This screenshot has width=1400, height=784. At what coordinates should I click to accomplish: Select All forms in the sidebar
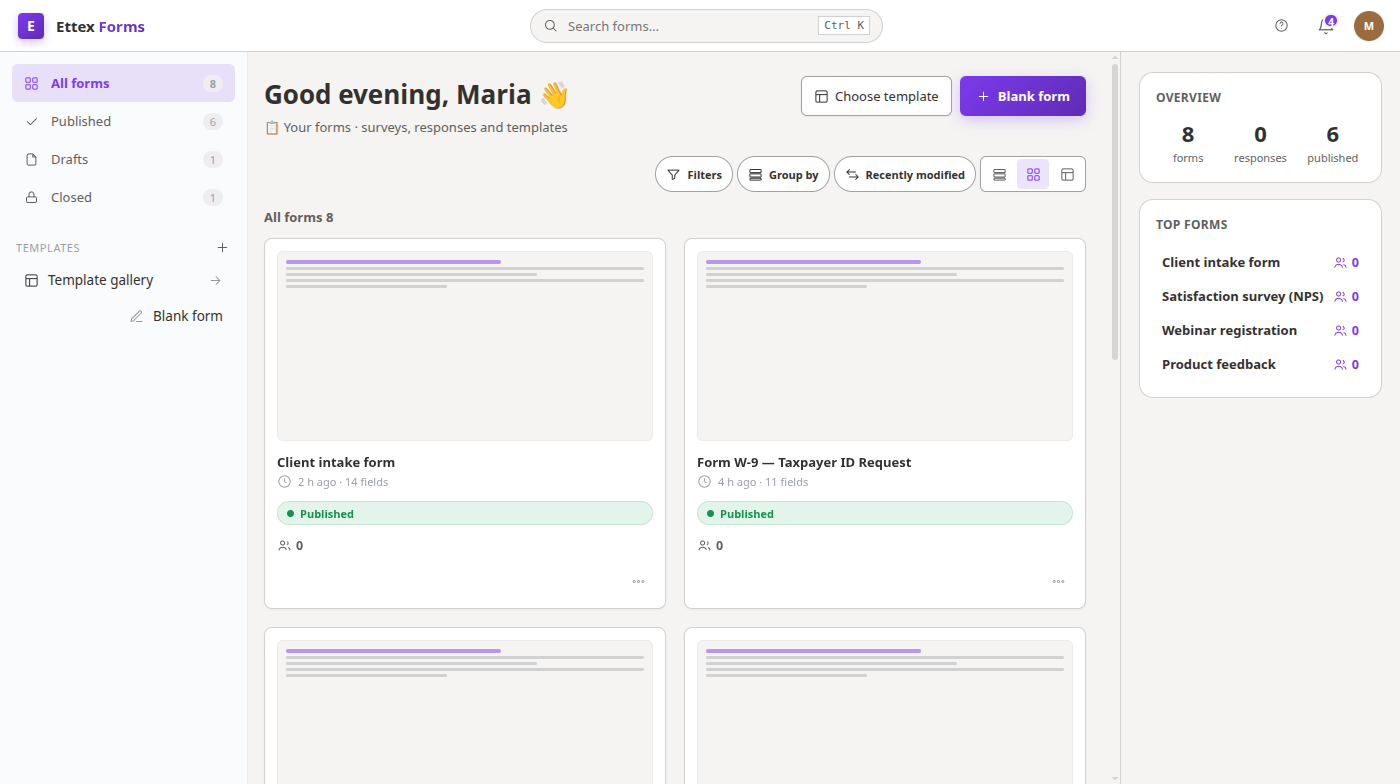point(123,83)
